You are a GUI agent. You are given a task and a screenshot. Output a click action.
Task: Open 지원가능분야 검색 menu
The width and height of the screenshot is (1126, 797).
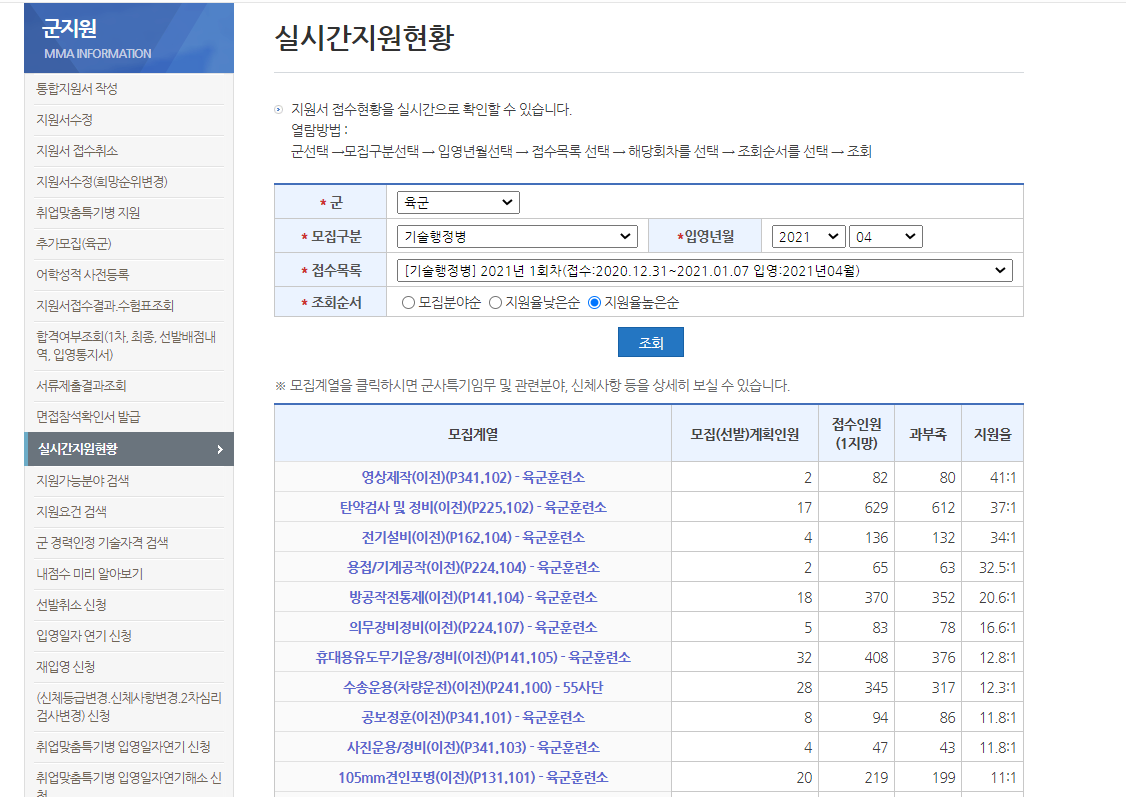83,480
